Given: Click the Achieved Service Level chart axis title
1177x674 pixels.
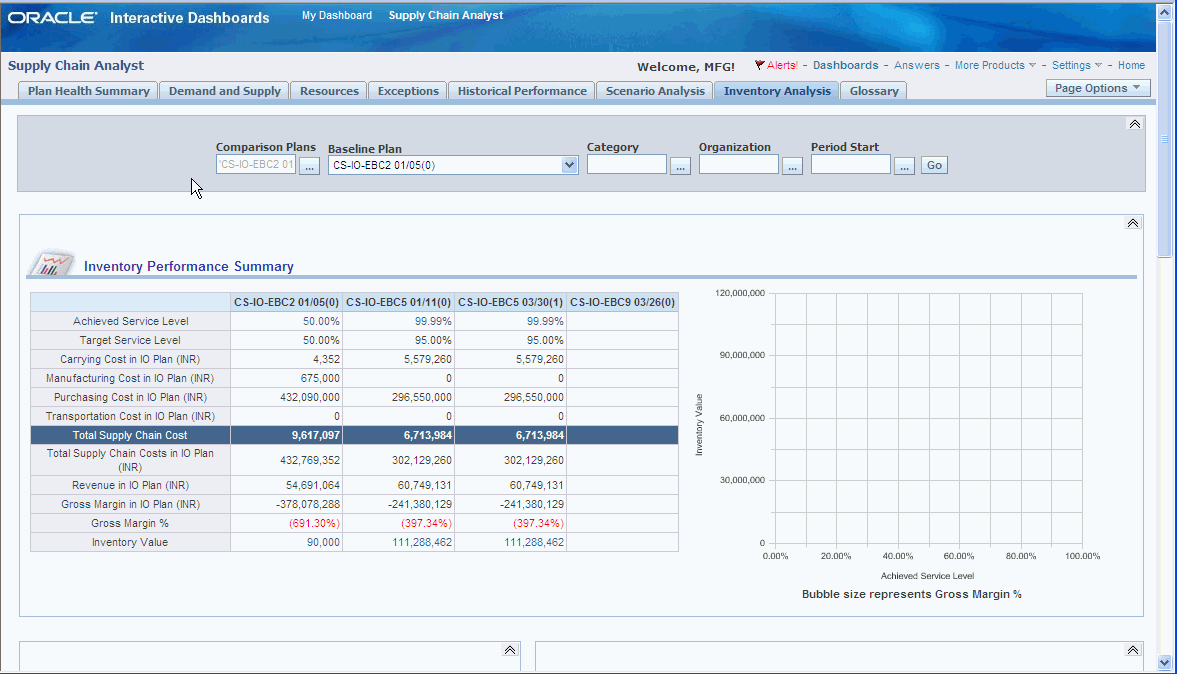Looking at the screenshot, I should click(927, 576).
